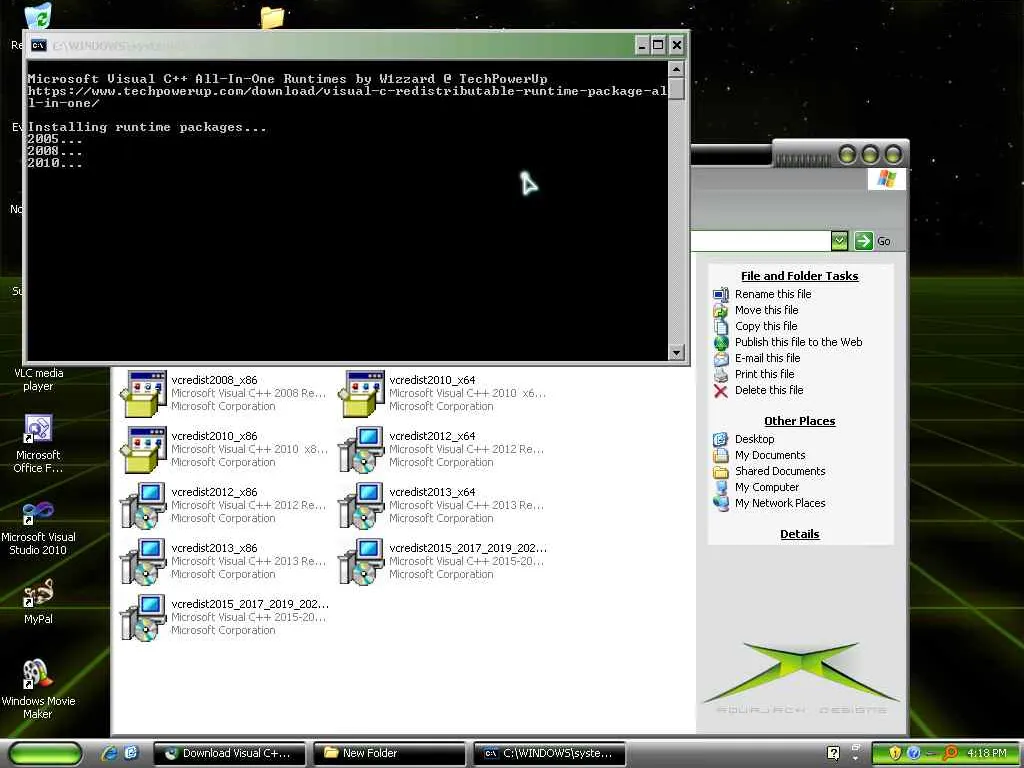Click Print this file

pos(764,374)
